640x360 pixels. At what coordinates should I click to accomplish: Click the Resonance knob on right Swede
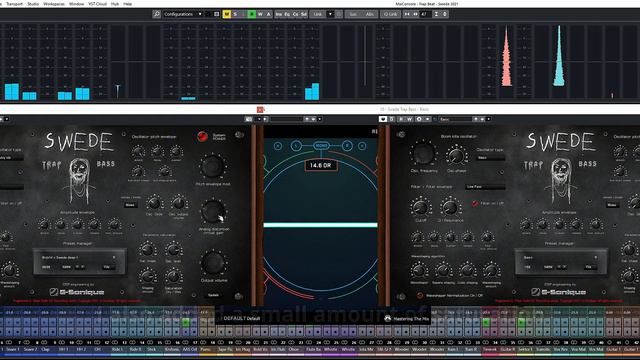[x=450, y=207]
